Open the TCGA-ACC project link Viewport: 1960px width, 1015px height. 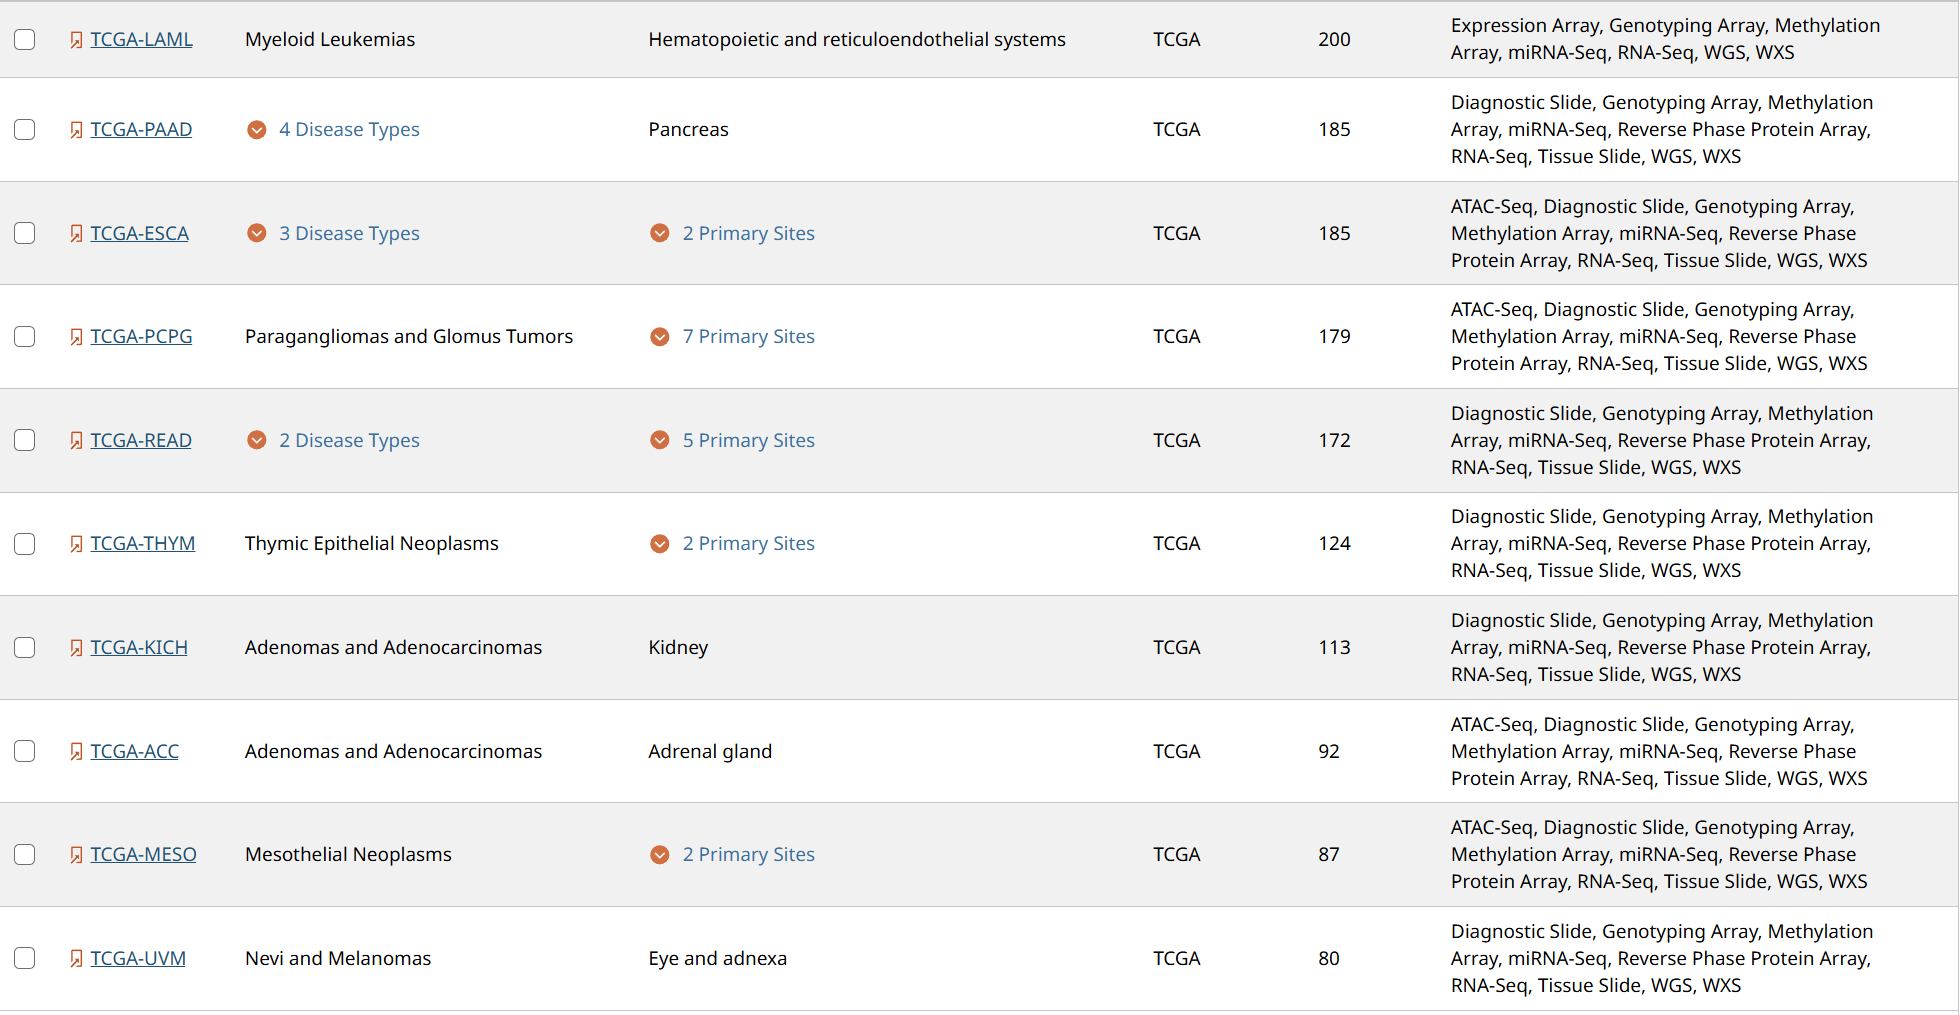[134, 751]
